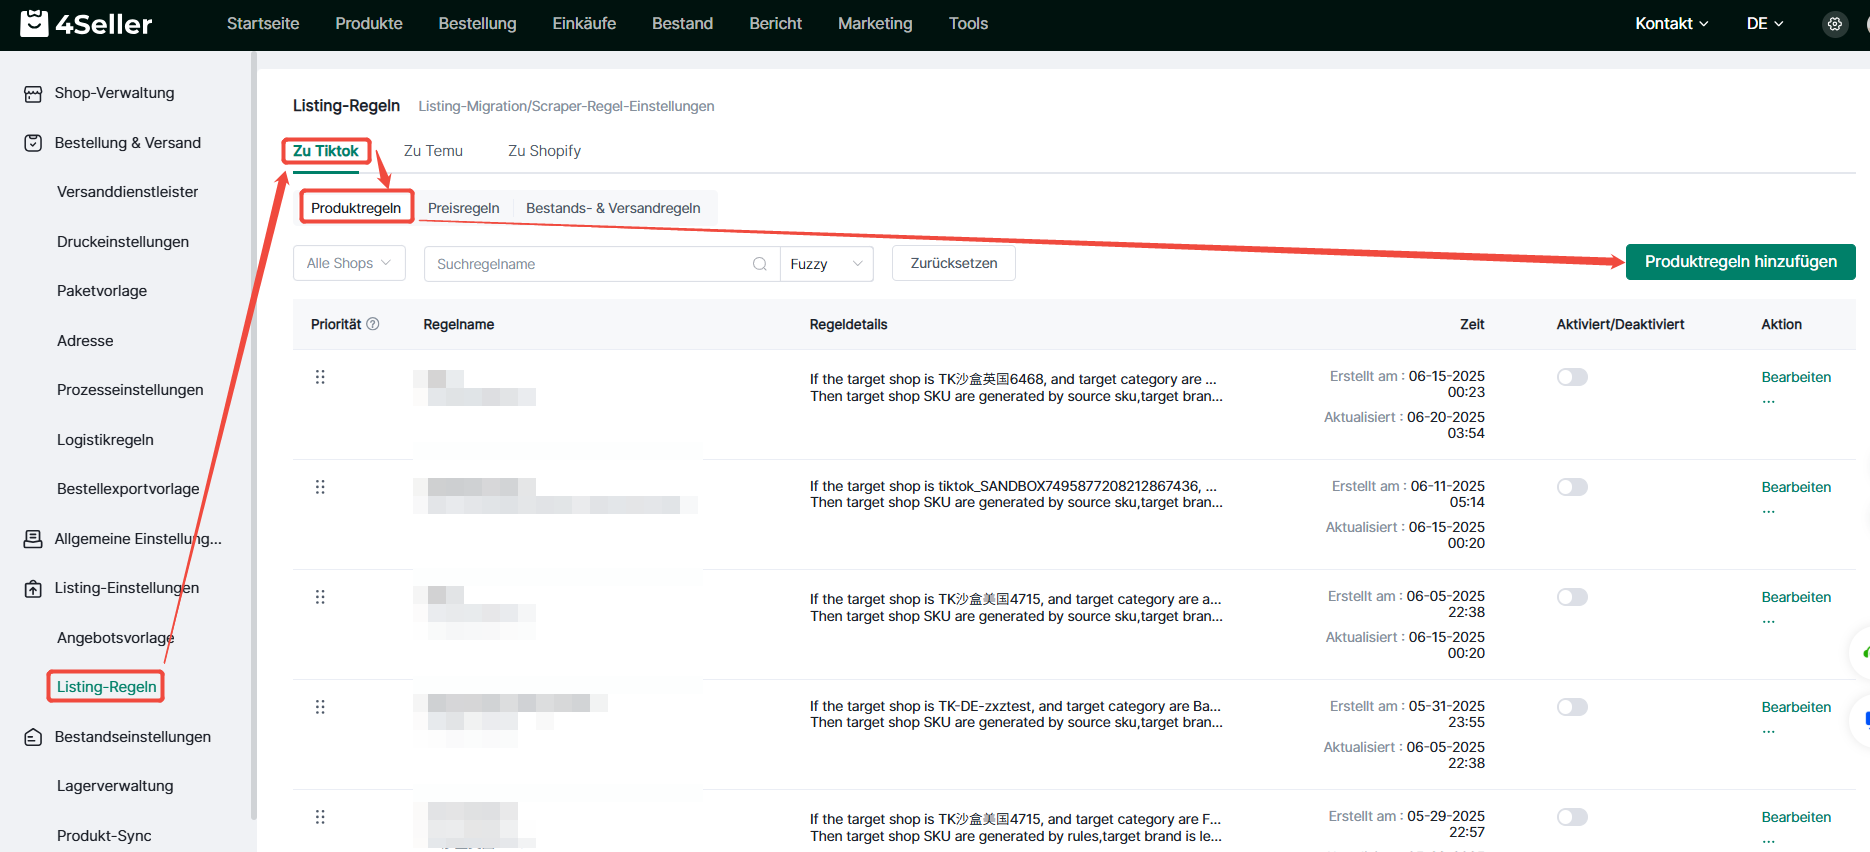The width and height of the screenshot is (1870, 852).
Task: Grab drag handle of 05-29-2025 rule
Action: pos(320,817)
